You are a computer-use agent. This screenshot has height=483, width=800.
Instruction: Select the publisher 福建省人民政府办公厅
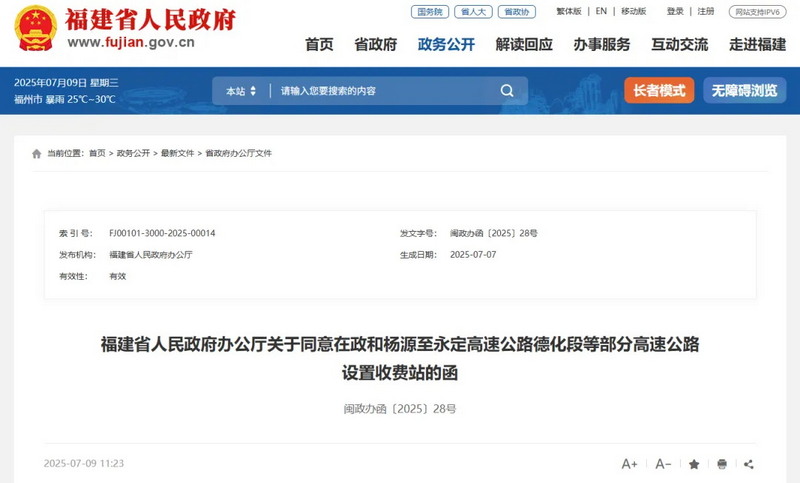point(151,255)
